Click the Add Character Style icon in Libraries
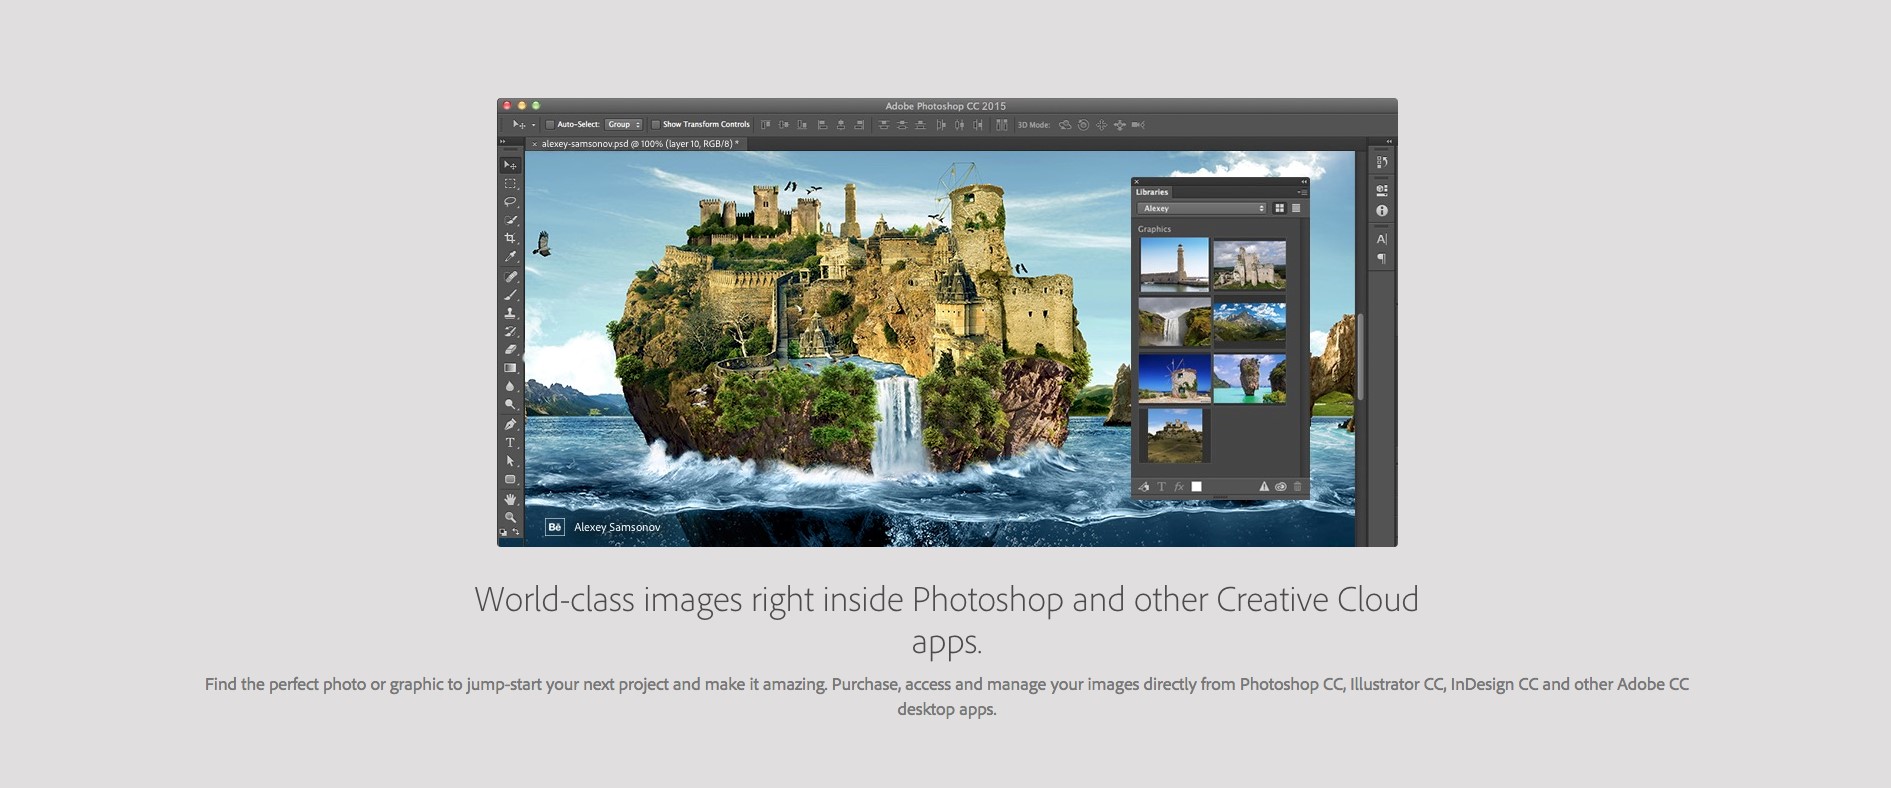Image resolution: width=1891 pixels, height=788 pixels. click(1162, 487)
